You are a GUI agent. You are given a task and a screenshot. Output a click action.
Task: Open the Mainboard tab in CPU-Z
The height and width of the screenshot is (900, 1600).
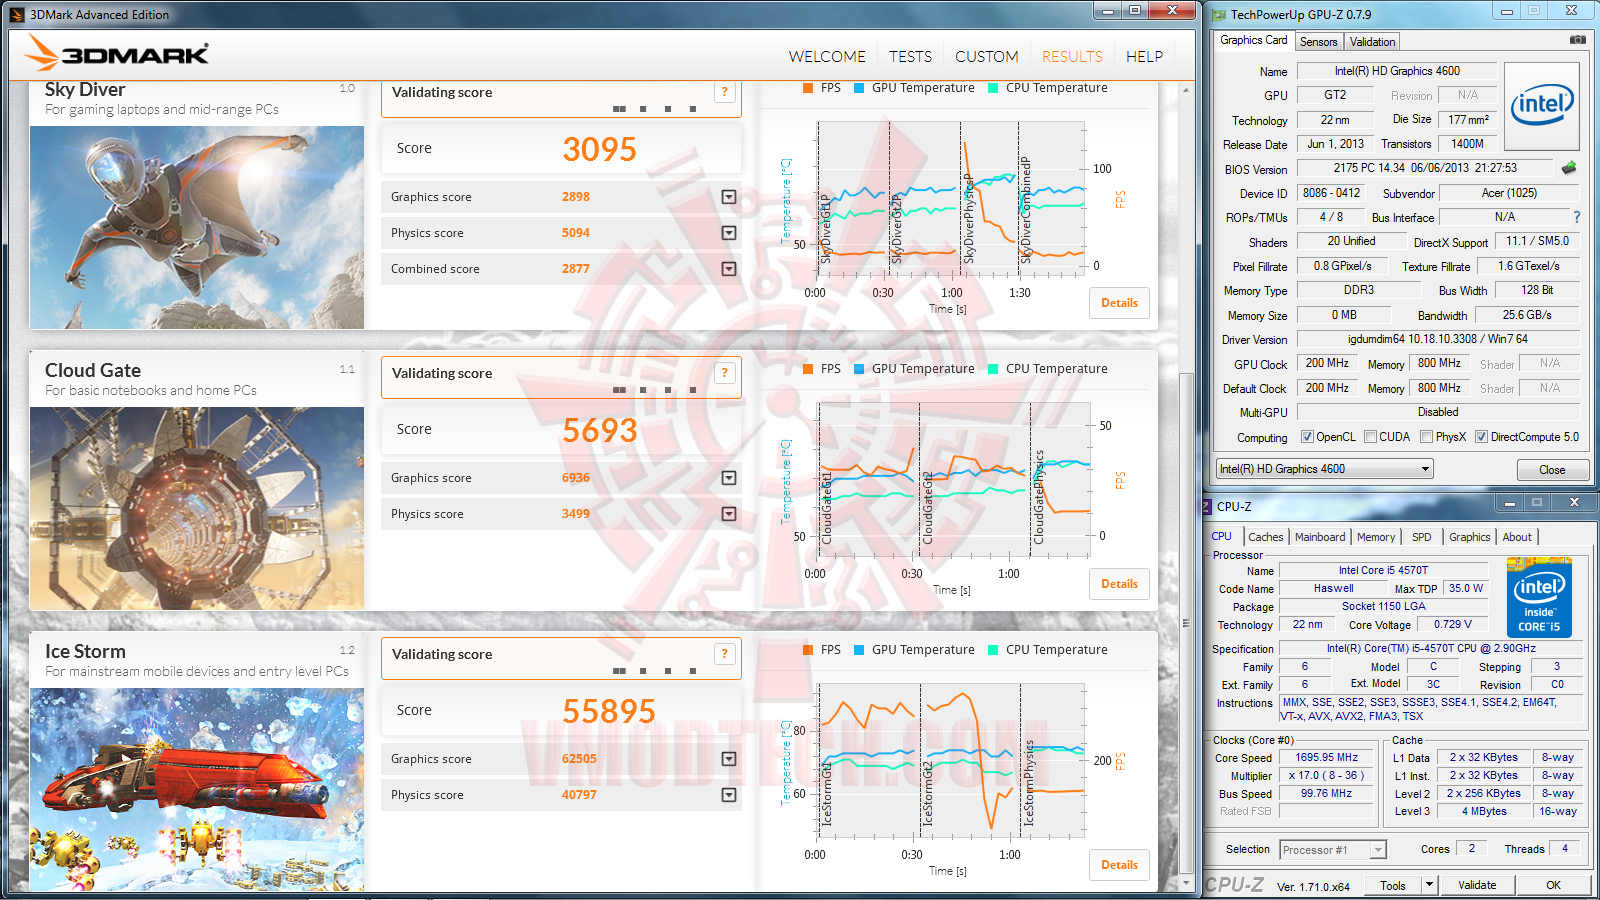tap(1320, 537)
